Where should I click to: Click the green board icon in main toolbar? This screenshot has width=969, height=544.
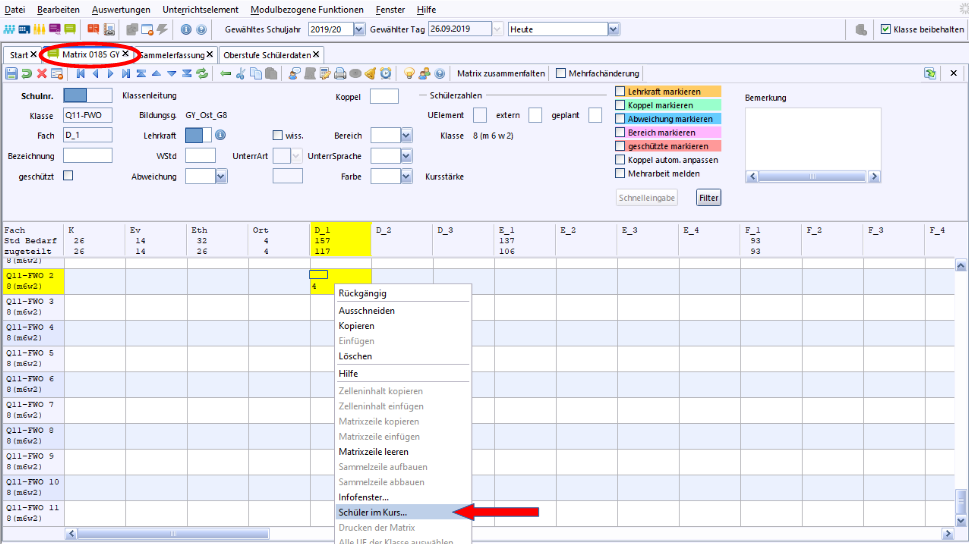coord(70,29)
